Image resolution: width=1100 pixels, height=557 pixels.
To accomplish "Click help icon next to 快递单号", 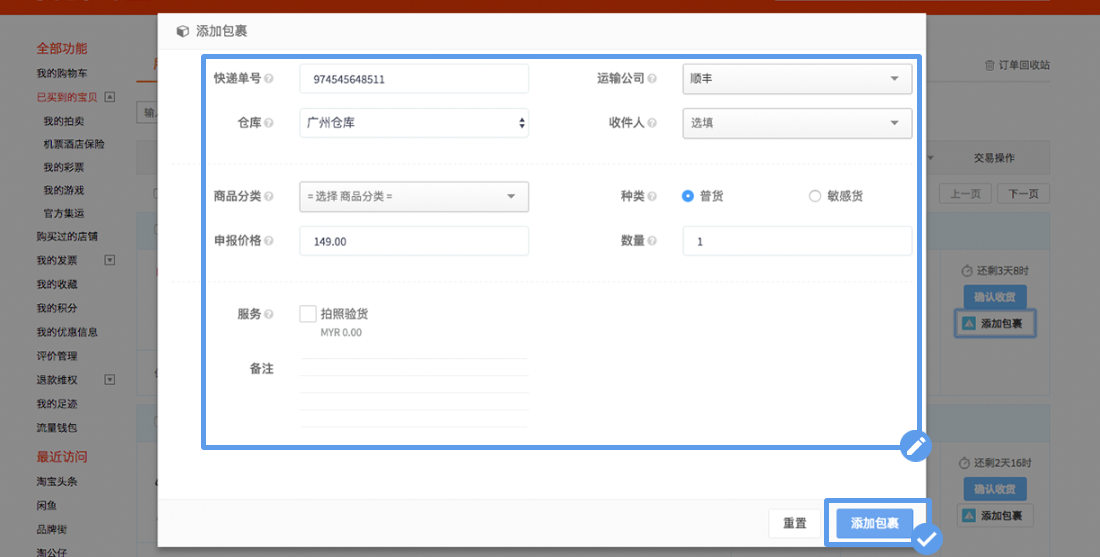I will [268, 79].
